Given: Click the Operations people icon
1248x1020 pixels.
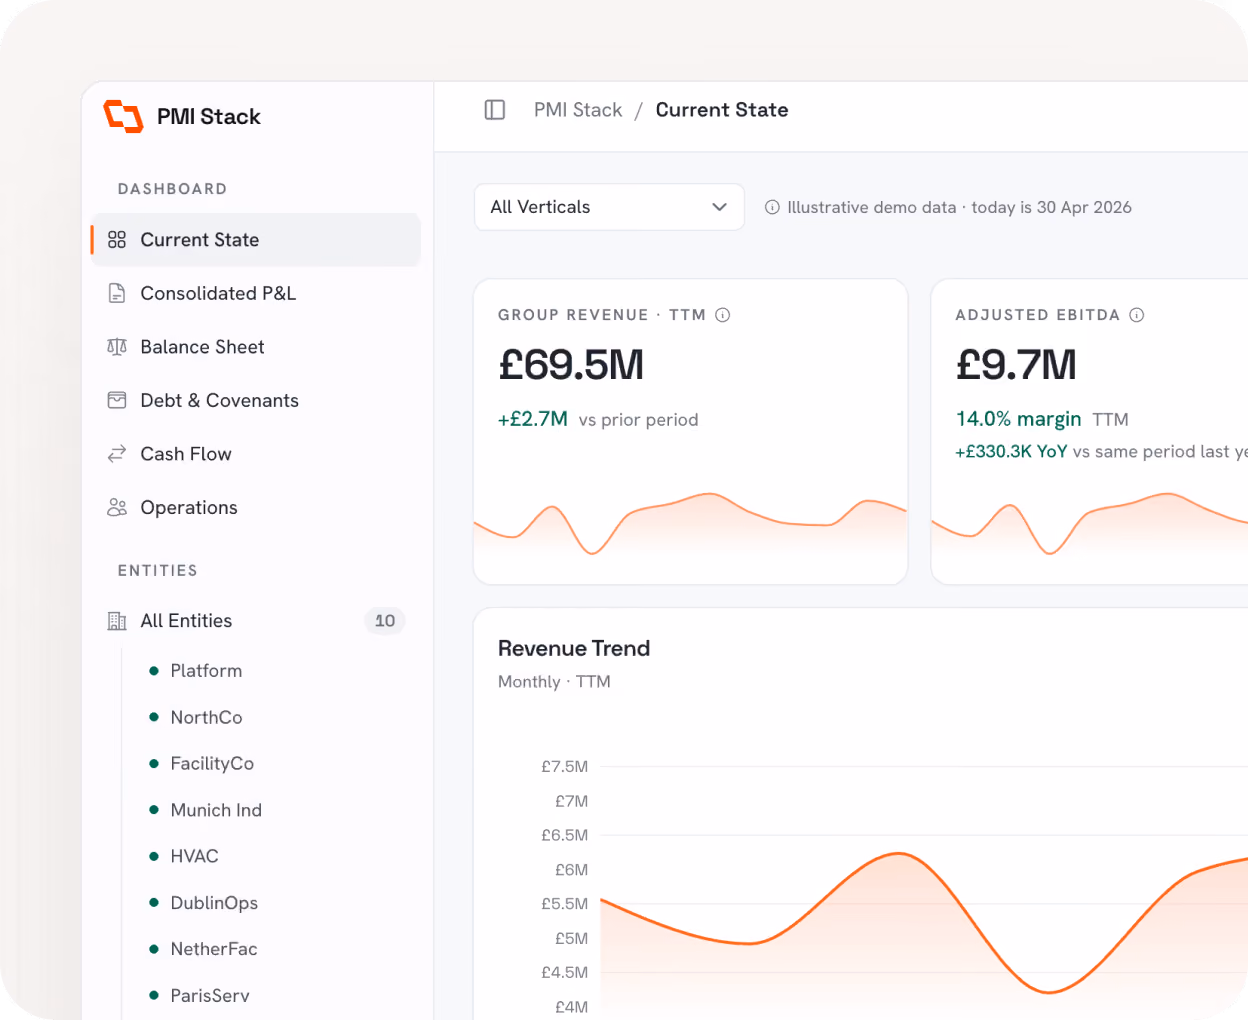Looking at the screenshot, I should click(117, 508).
